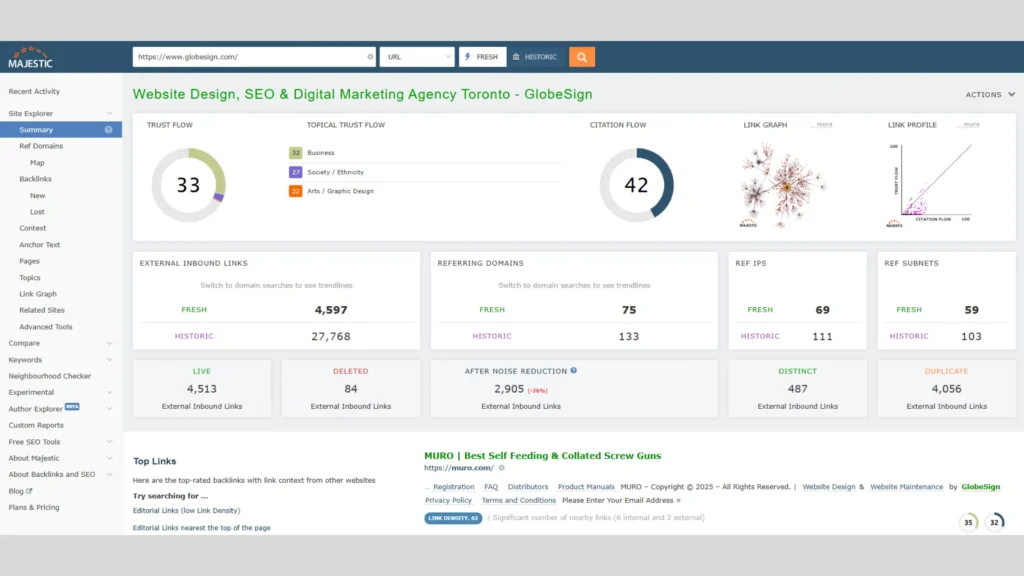The height and width of the screenshot is (576, 1024).
Task: Click Editorial Links (low Link Density)
Action: (186, 511)
